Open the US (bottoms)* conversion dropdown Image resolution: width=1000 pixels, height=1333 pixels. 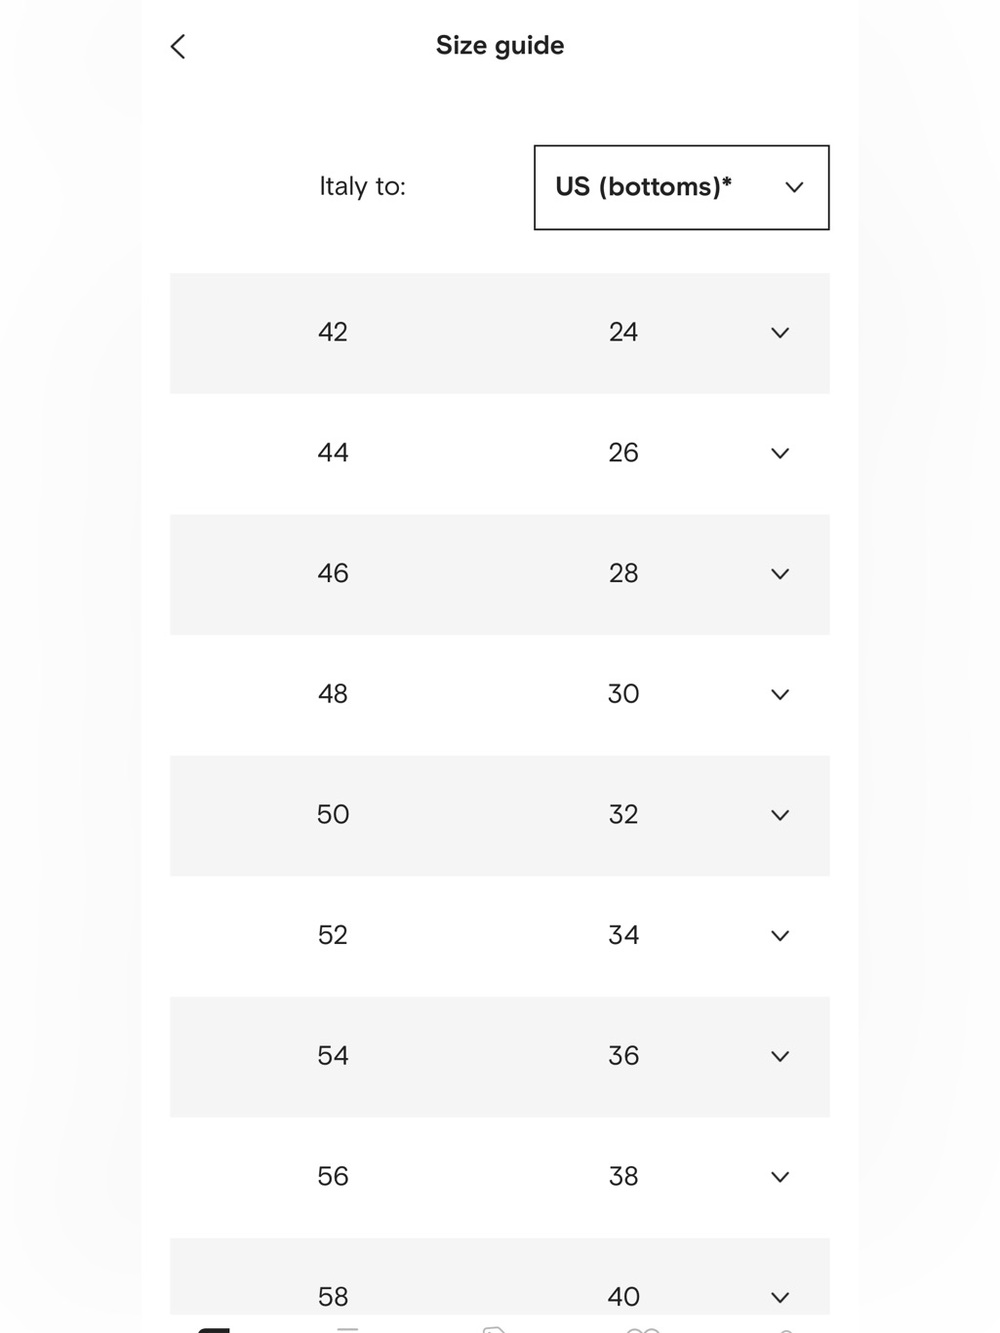[x=681, y=187]
